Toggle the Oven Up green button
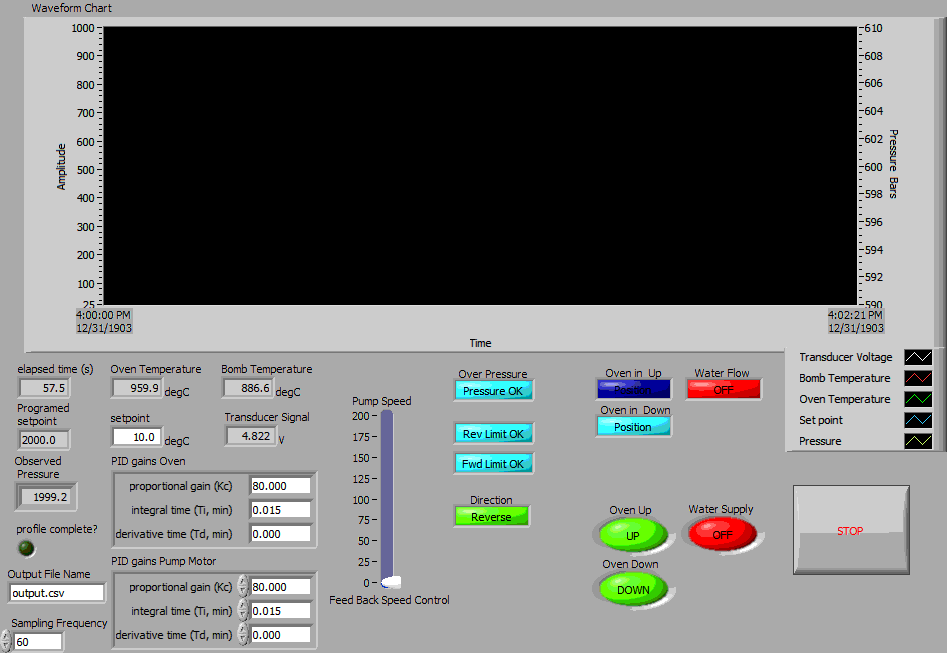This screenshot has height=653, width=947. [632, 535]
